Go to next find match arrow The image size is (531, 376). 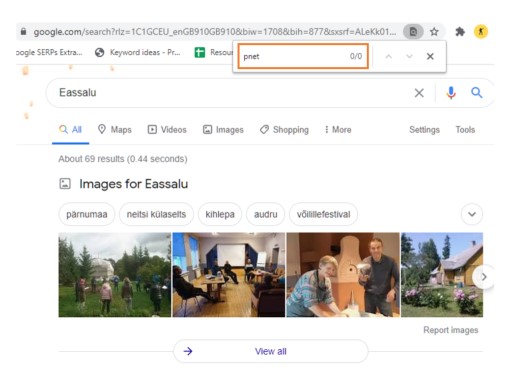[x=409, y=56]
